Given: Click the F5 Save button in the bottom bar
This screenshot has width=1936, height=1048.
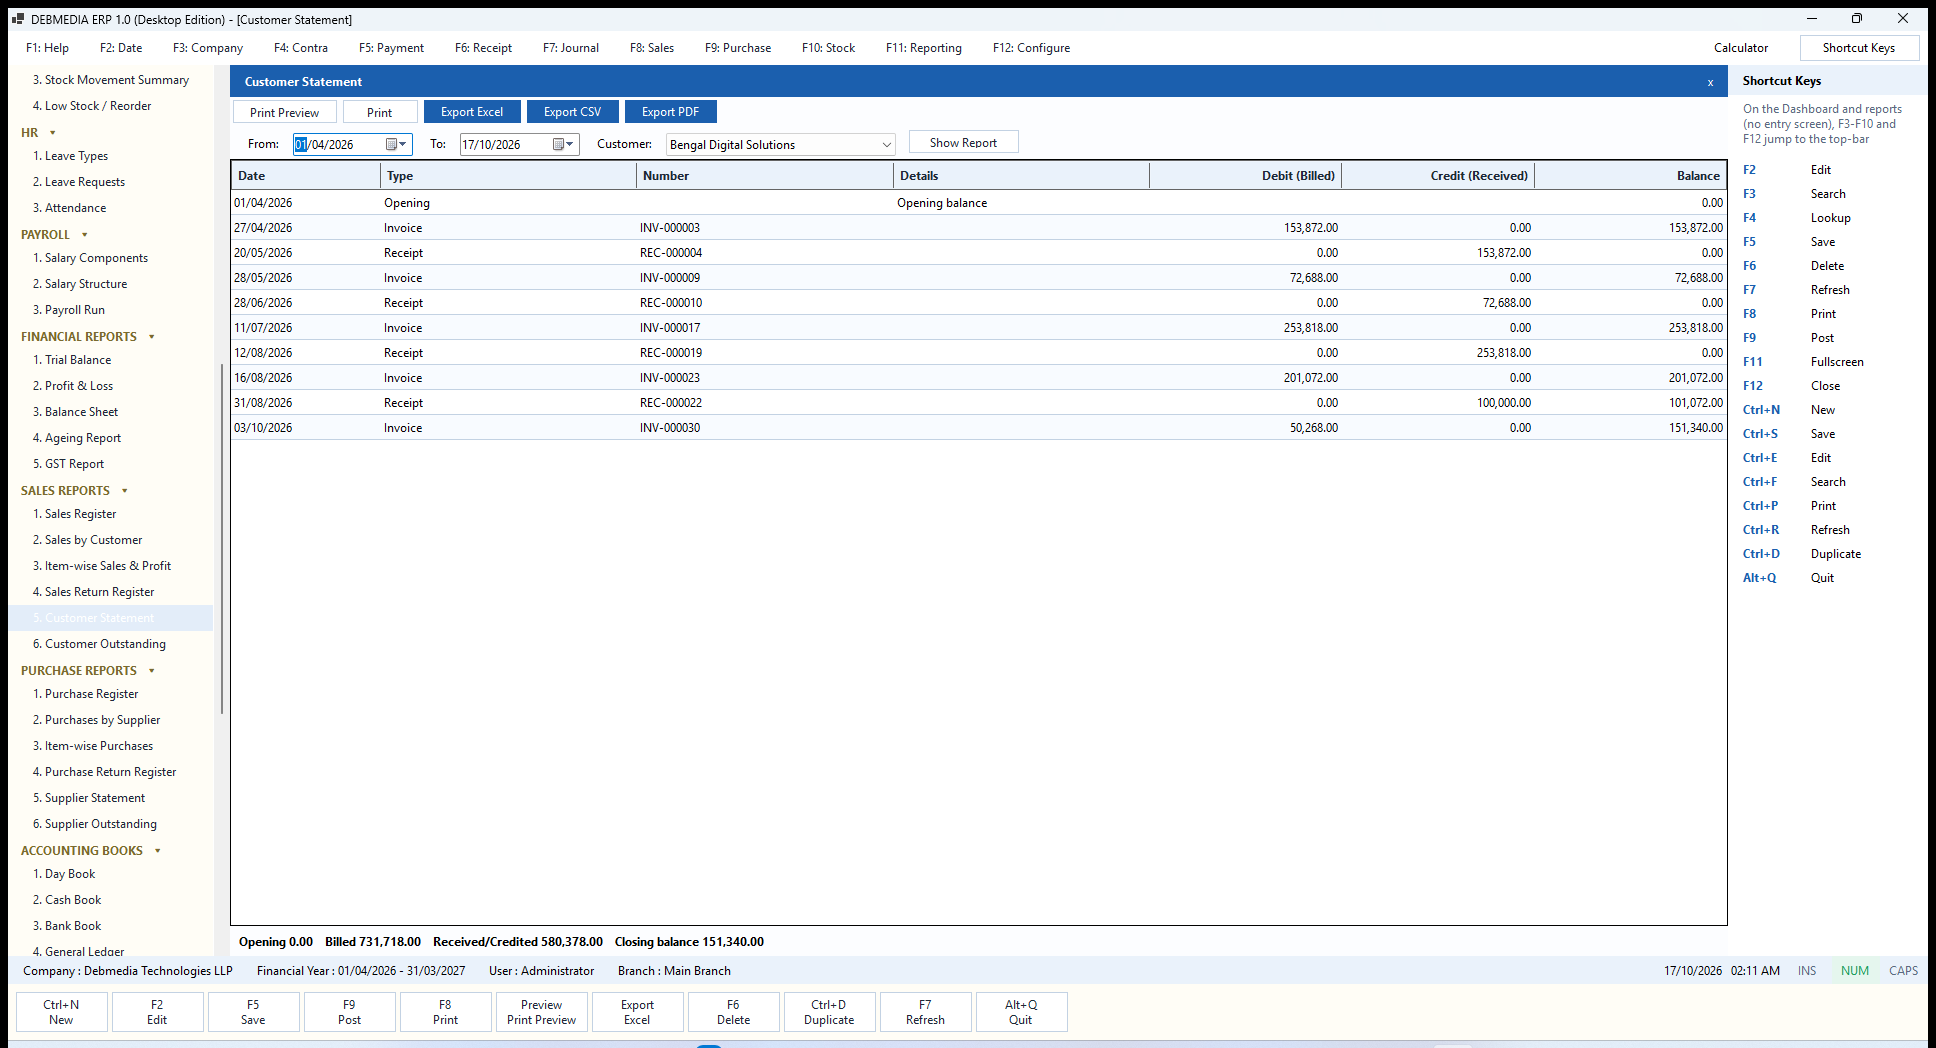Looking at the screenshot, I should pyautogui.click(x=253, y=1012).
